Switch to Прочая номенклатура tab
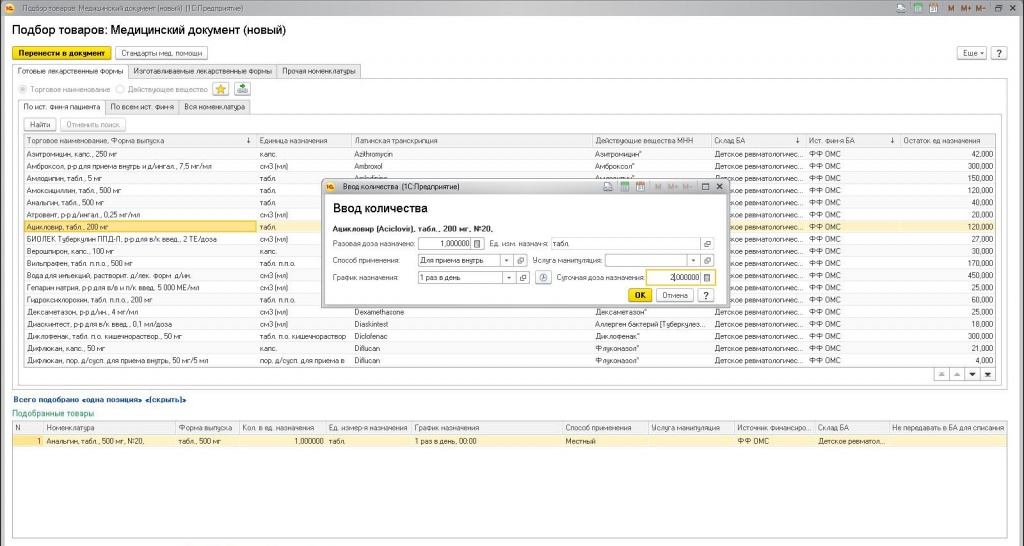The height and width of the screenshot is (546, 1024). 319,71
